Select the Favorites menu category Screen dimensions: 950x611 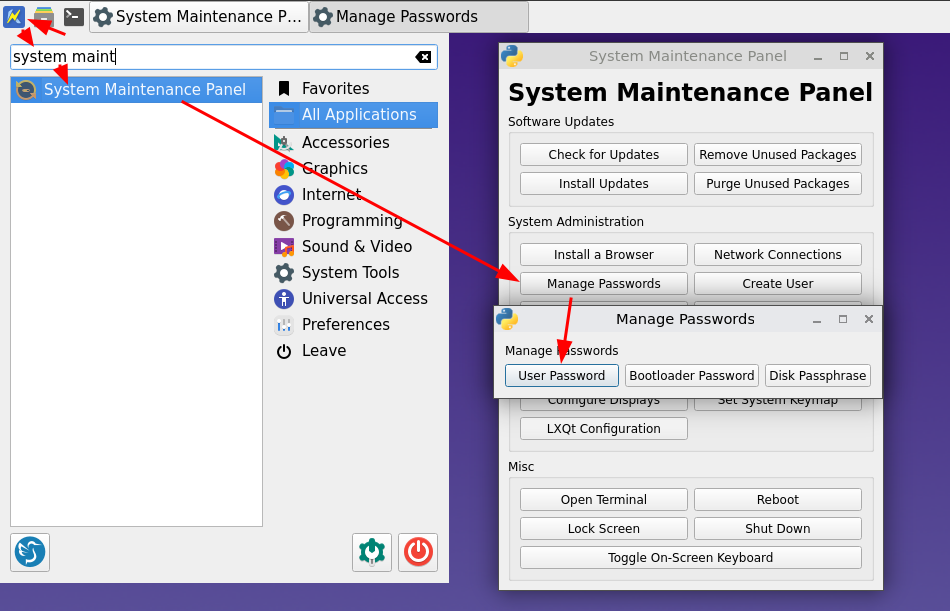coord(335,89)
